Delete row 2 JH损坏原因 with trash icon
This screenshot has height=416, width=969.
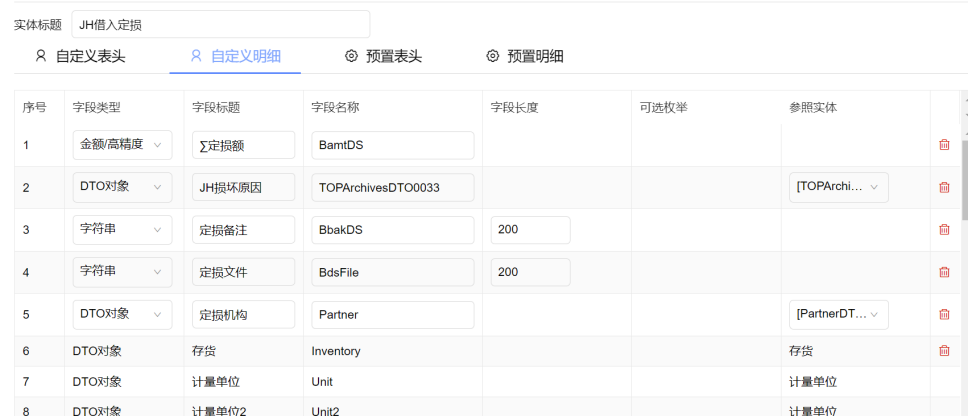pos(944,187)
